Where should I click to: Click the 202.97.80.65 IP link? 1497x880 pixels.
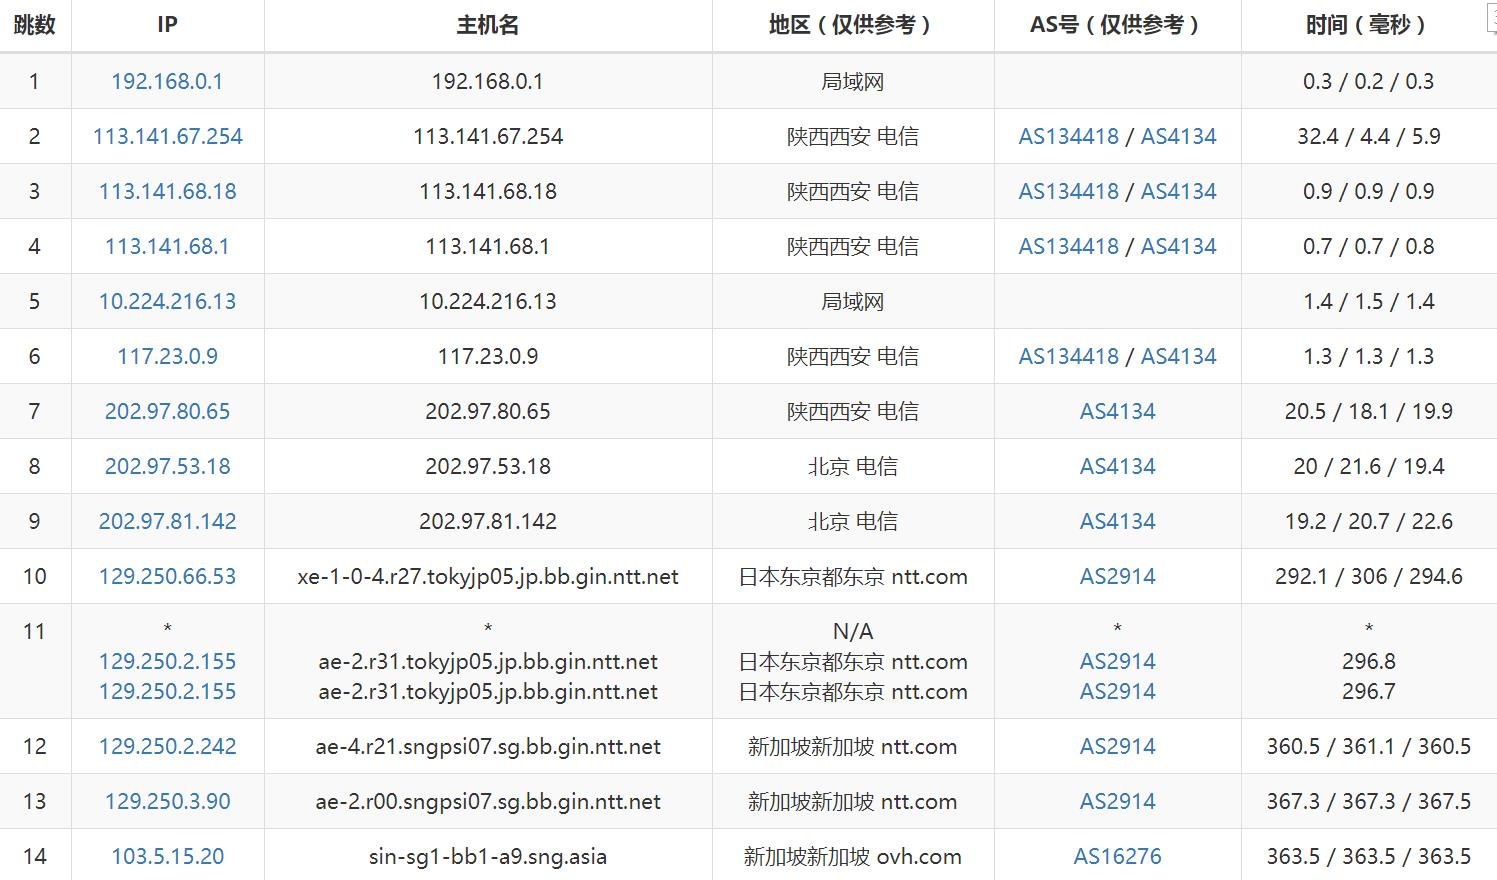(167, 412)
